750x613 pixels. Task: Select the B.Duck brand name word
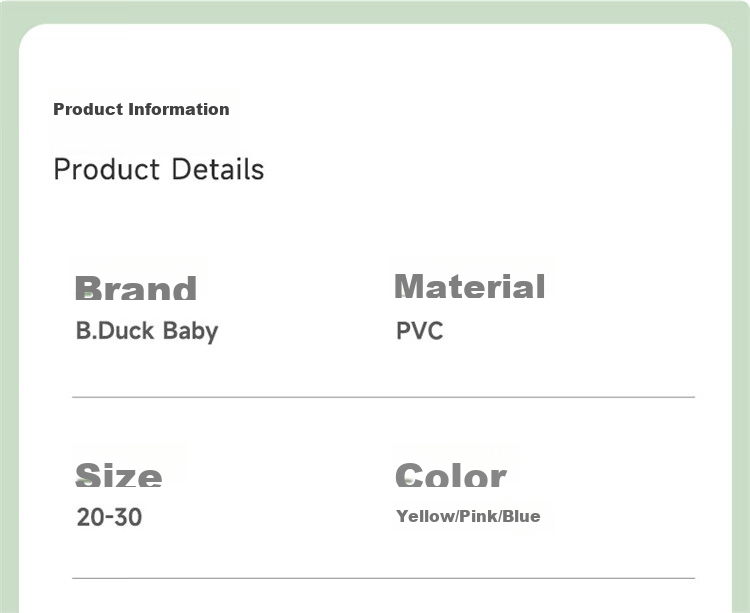pyautogui.click(x=115, y=330)
